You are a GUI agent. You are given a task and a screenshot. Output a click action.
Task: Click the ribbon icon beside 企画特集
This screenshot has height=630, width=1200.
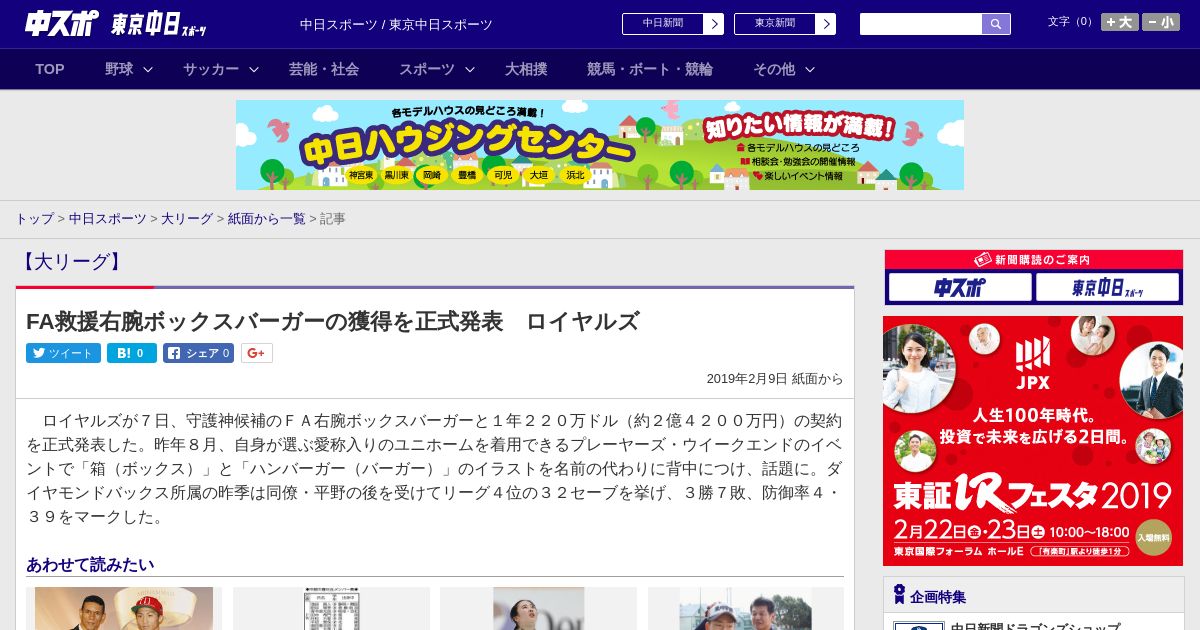point(899,594)
